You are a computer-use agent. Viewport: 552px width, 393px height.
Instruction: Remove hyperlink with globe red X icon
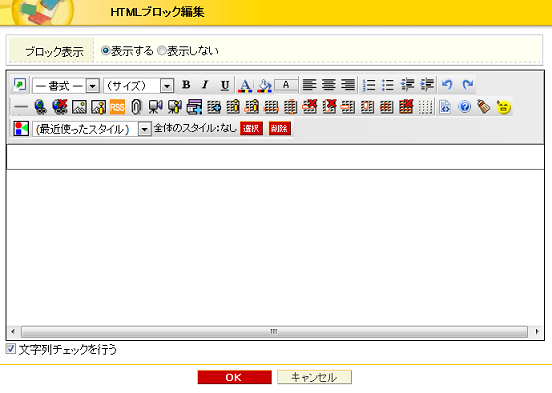(x=60, y=107)
